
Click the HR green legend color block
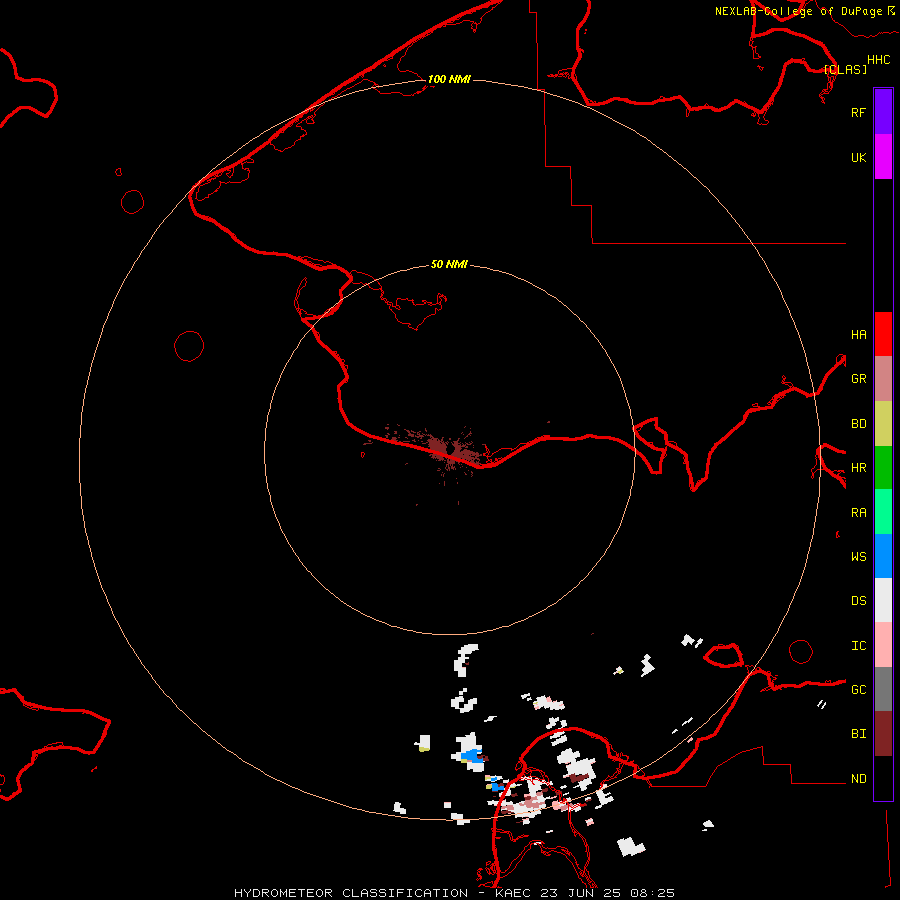[883, 467]
